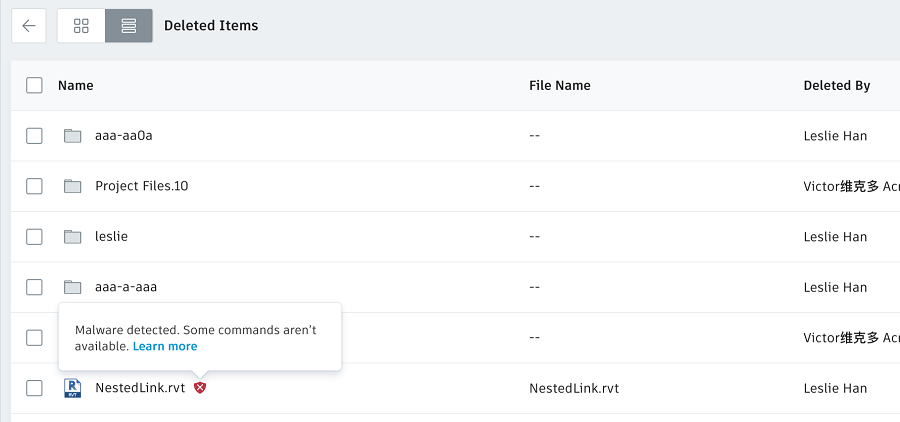900x422 pixels.
Task: Sort by the Name column header
Action: (x=75, y=85)
